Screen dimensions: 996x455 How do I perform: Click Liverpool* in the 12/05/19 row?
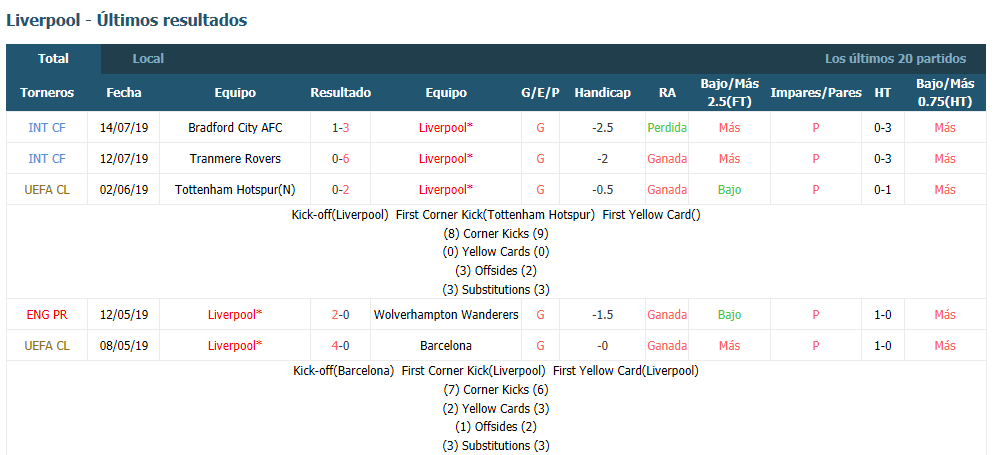[235, 315]
